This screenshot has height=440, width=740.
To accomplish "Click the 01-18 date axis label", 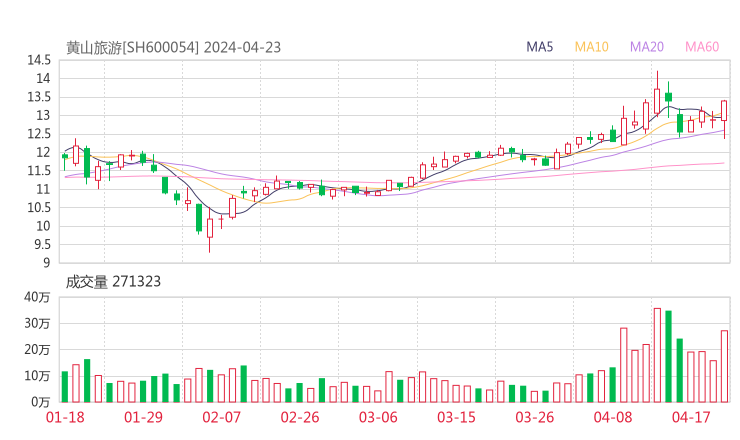I will tap(65, 417).
